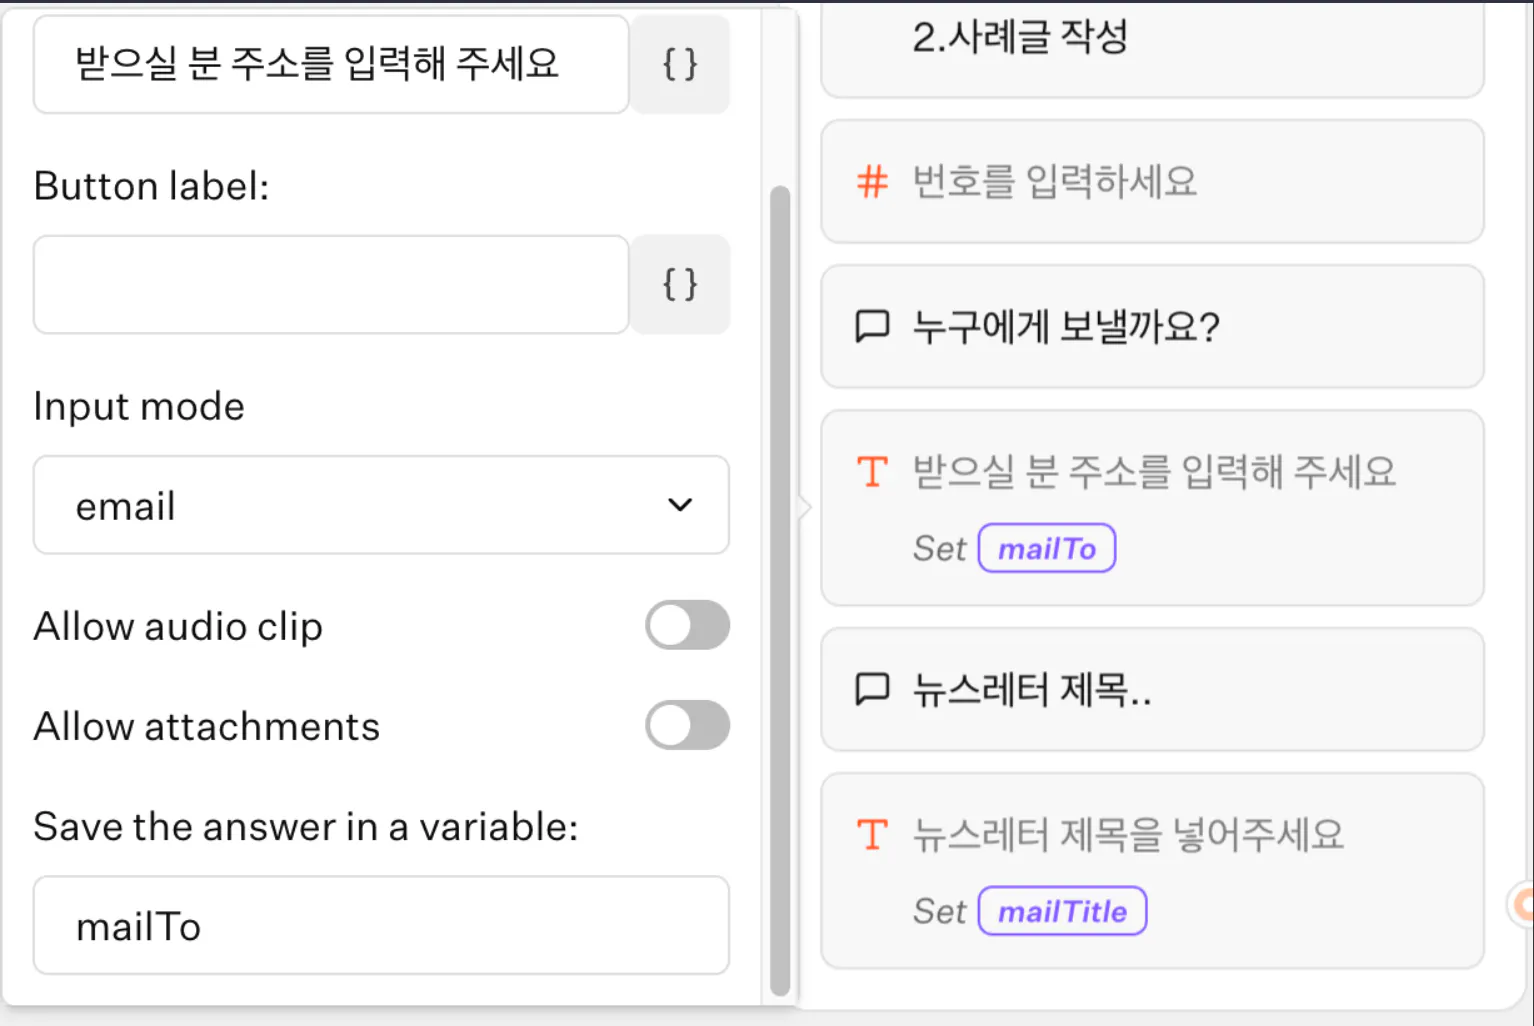Click the # icon on the number input block
The height and width of the screenshot is (1026, 1534).
tap(871, 182)
